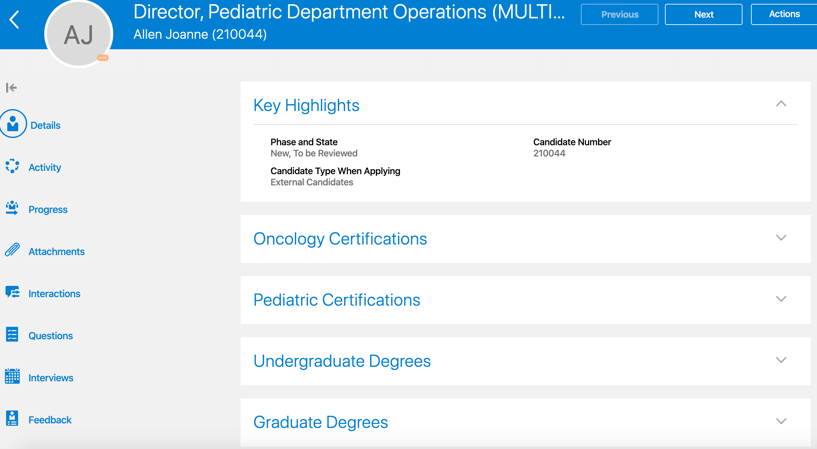Open the Interactions tab label
Viewport: 817px width, 449px height.
coord(54,294)
